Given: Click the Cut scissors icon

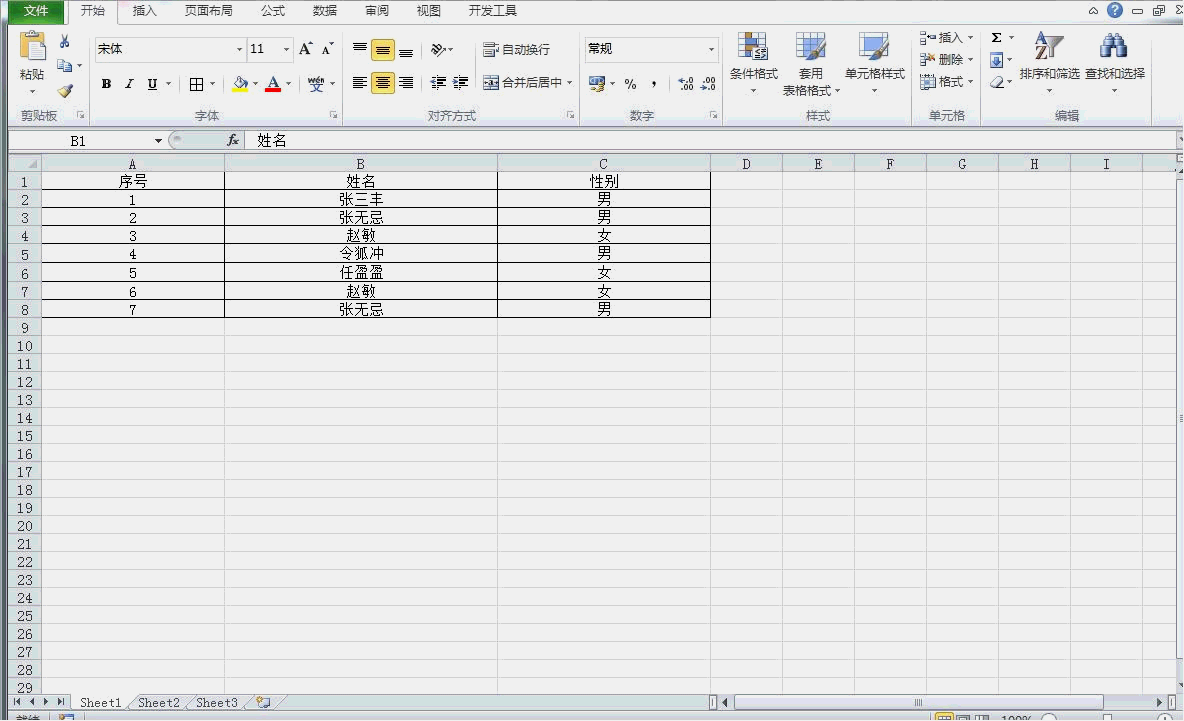Looking at the screenshot, I should click(x=65, y=42).
